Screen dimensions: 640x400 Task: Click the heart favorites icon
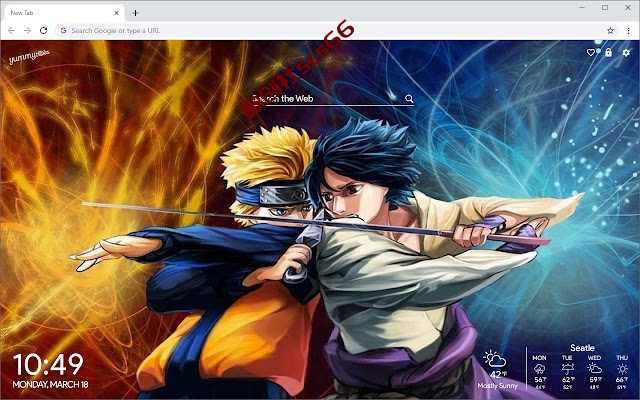pos(591,53)
